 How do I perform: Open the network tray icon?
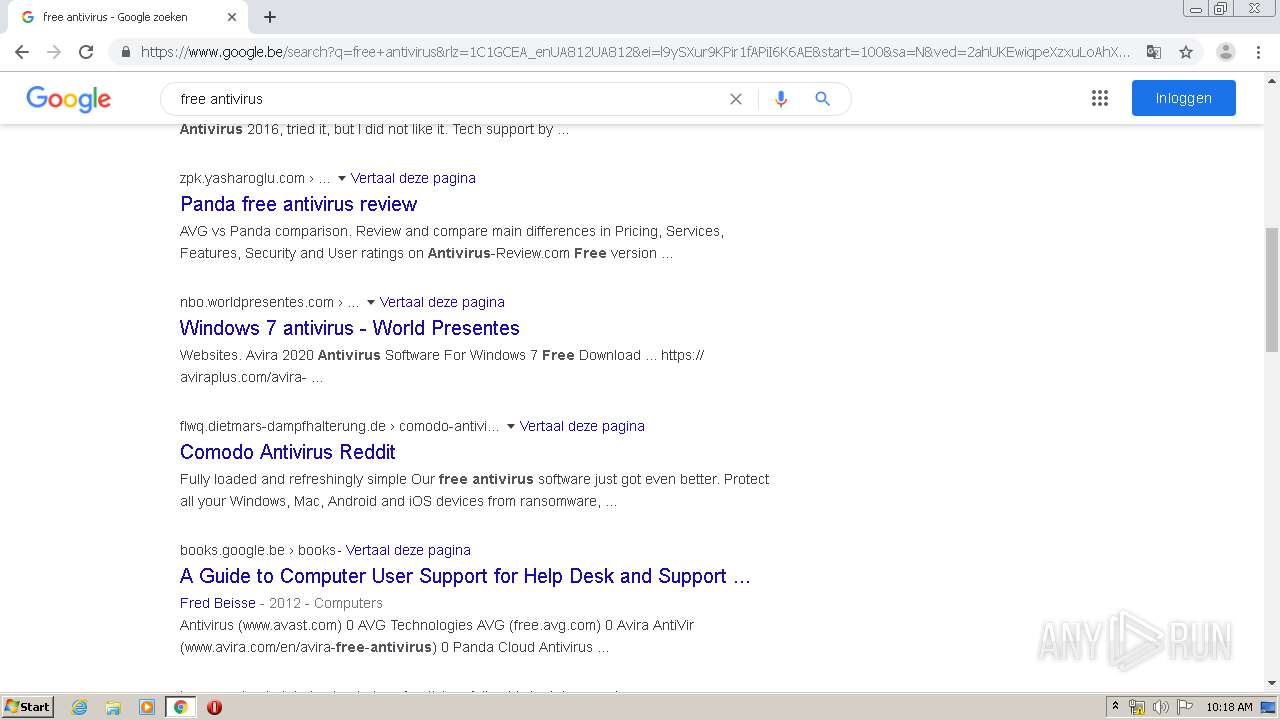1137,707
